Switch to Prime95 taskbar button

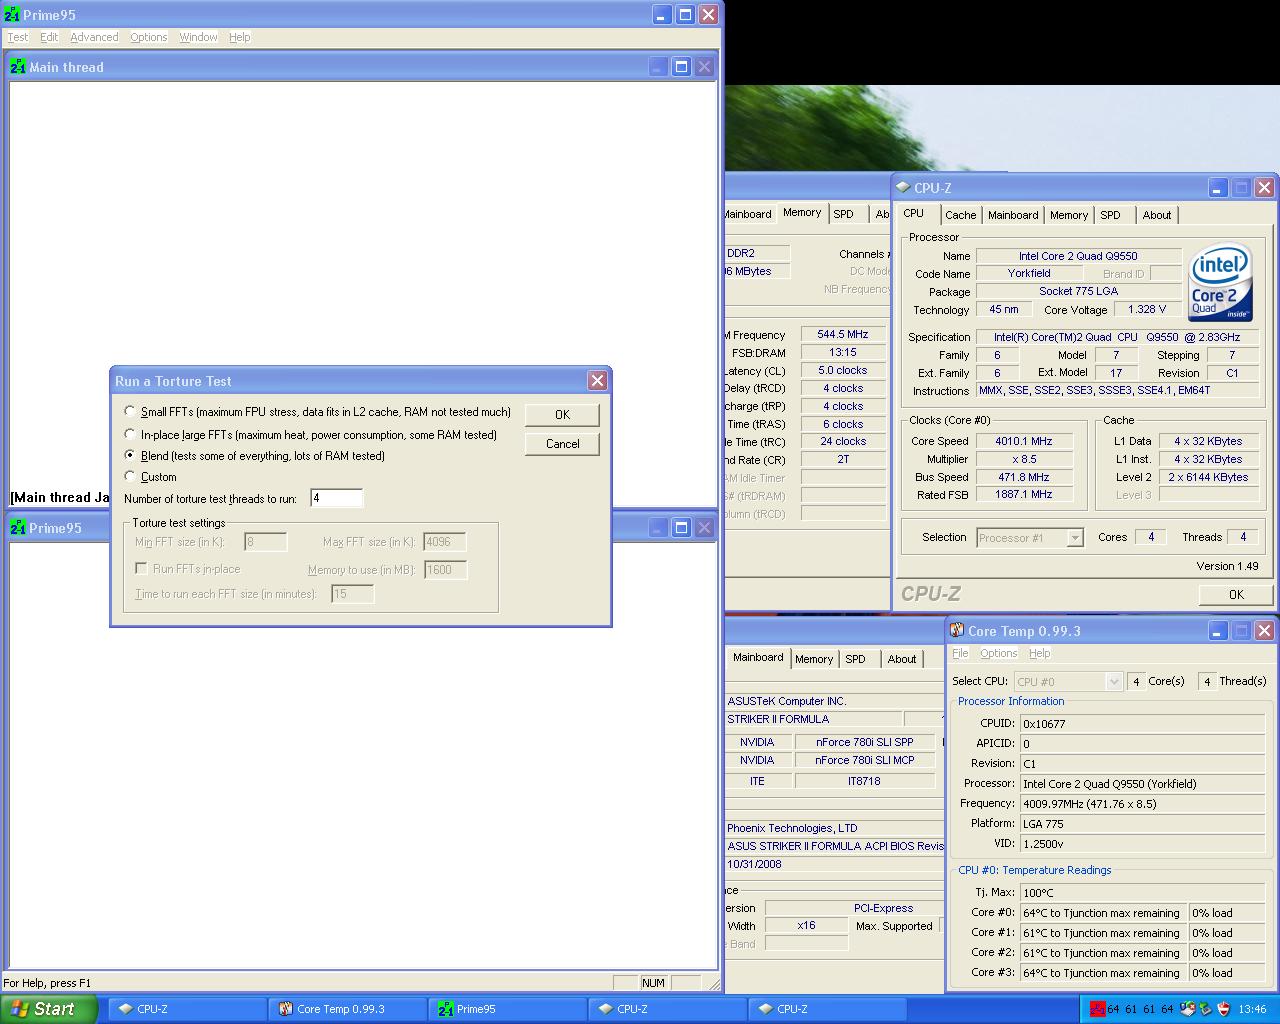(507, 1009)
